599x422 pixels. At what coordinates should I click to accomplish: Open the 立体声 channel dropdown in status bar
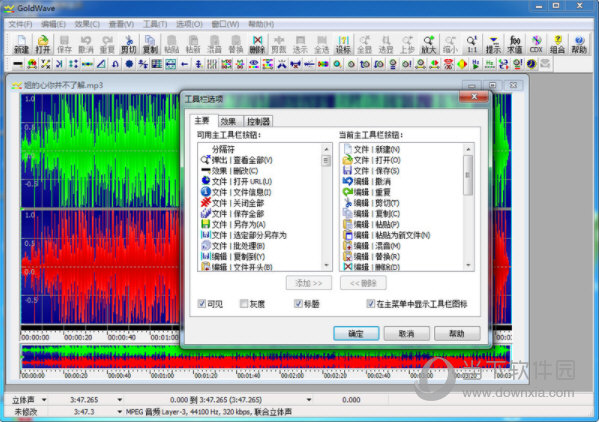44,400
